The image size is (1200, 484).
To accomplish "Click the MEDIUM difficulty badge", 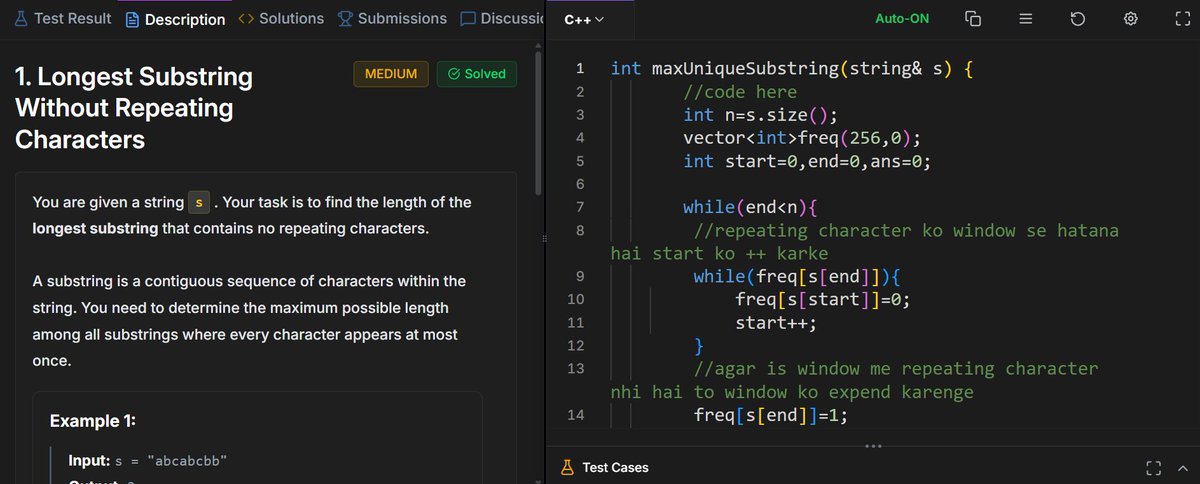I will pos(391,74).
